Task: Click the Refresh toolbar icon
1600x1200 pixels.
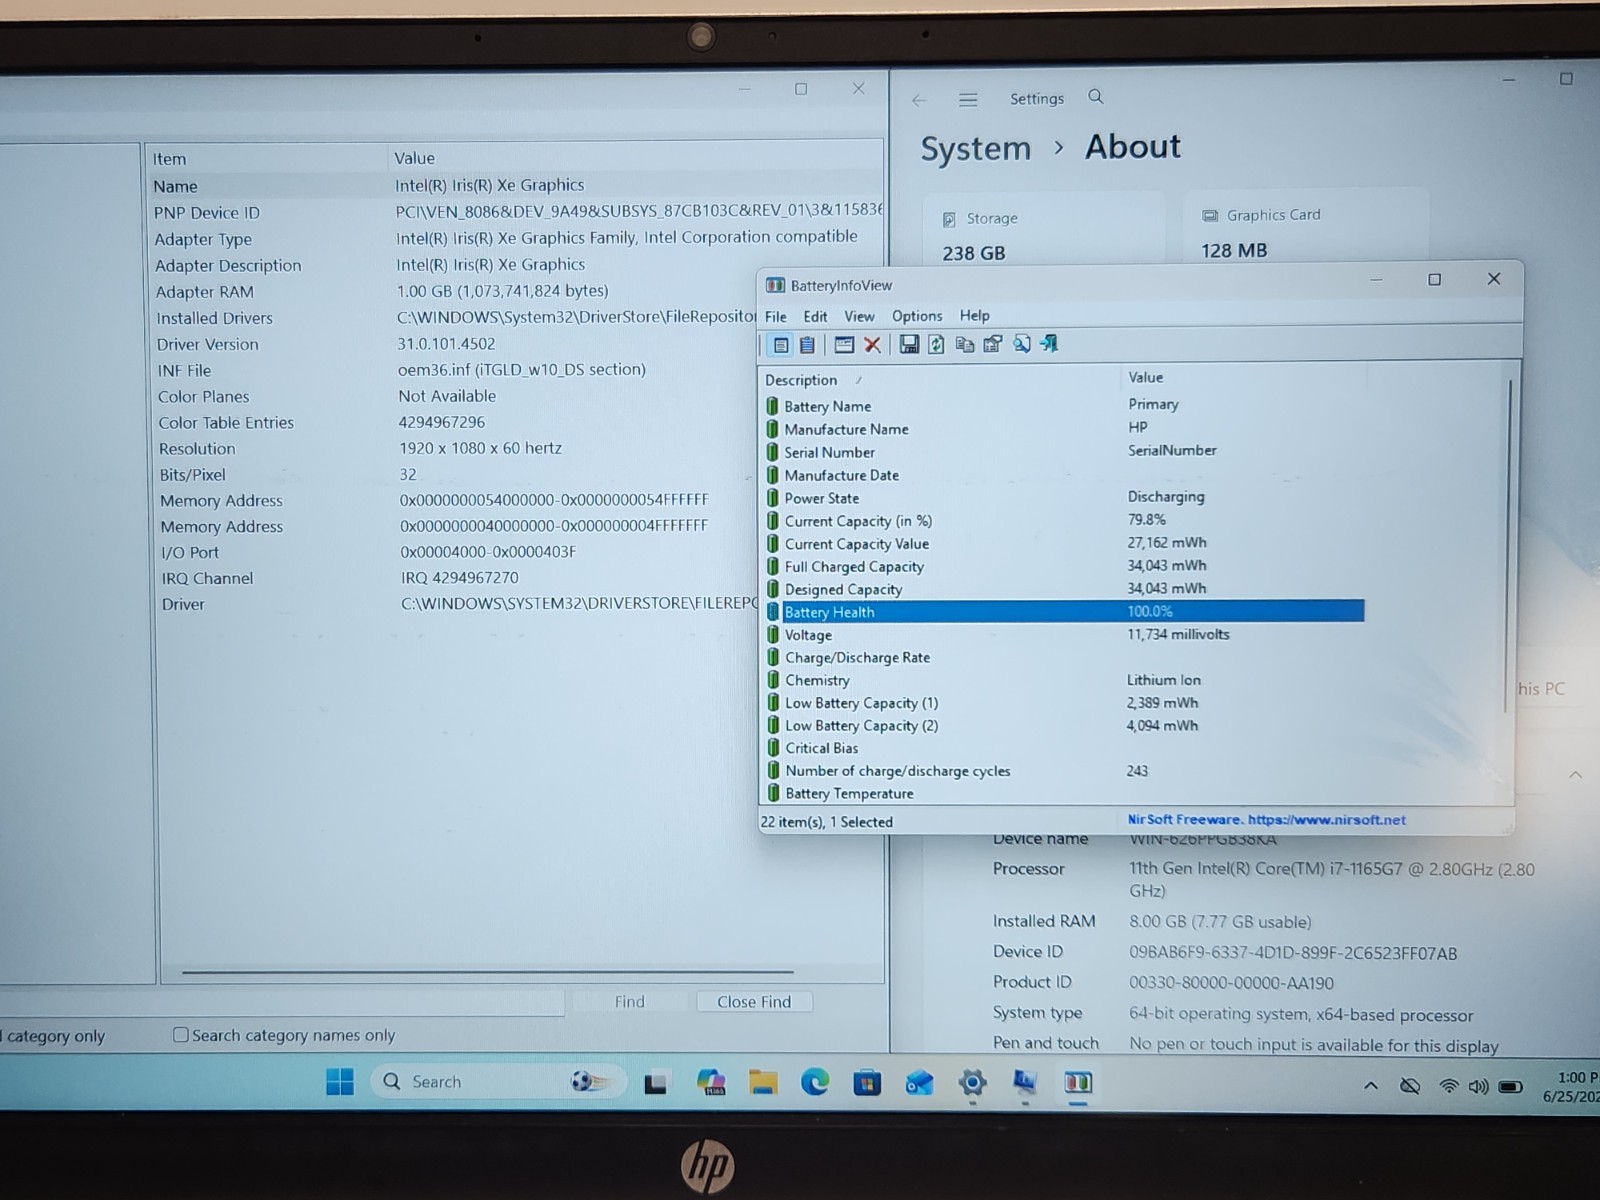Action: pos(936,345)
